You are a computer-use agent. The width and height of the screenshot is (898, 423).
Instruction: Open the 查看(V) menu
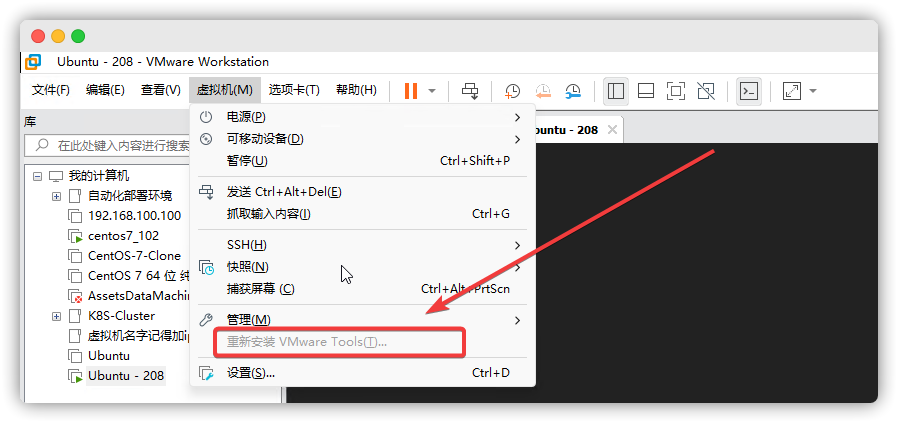(161, 90)
